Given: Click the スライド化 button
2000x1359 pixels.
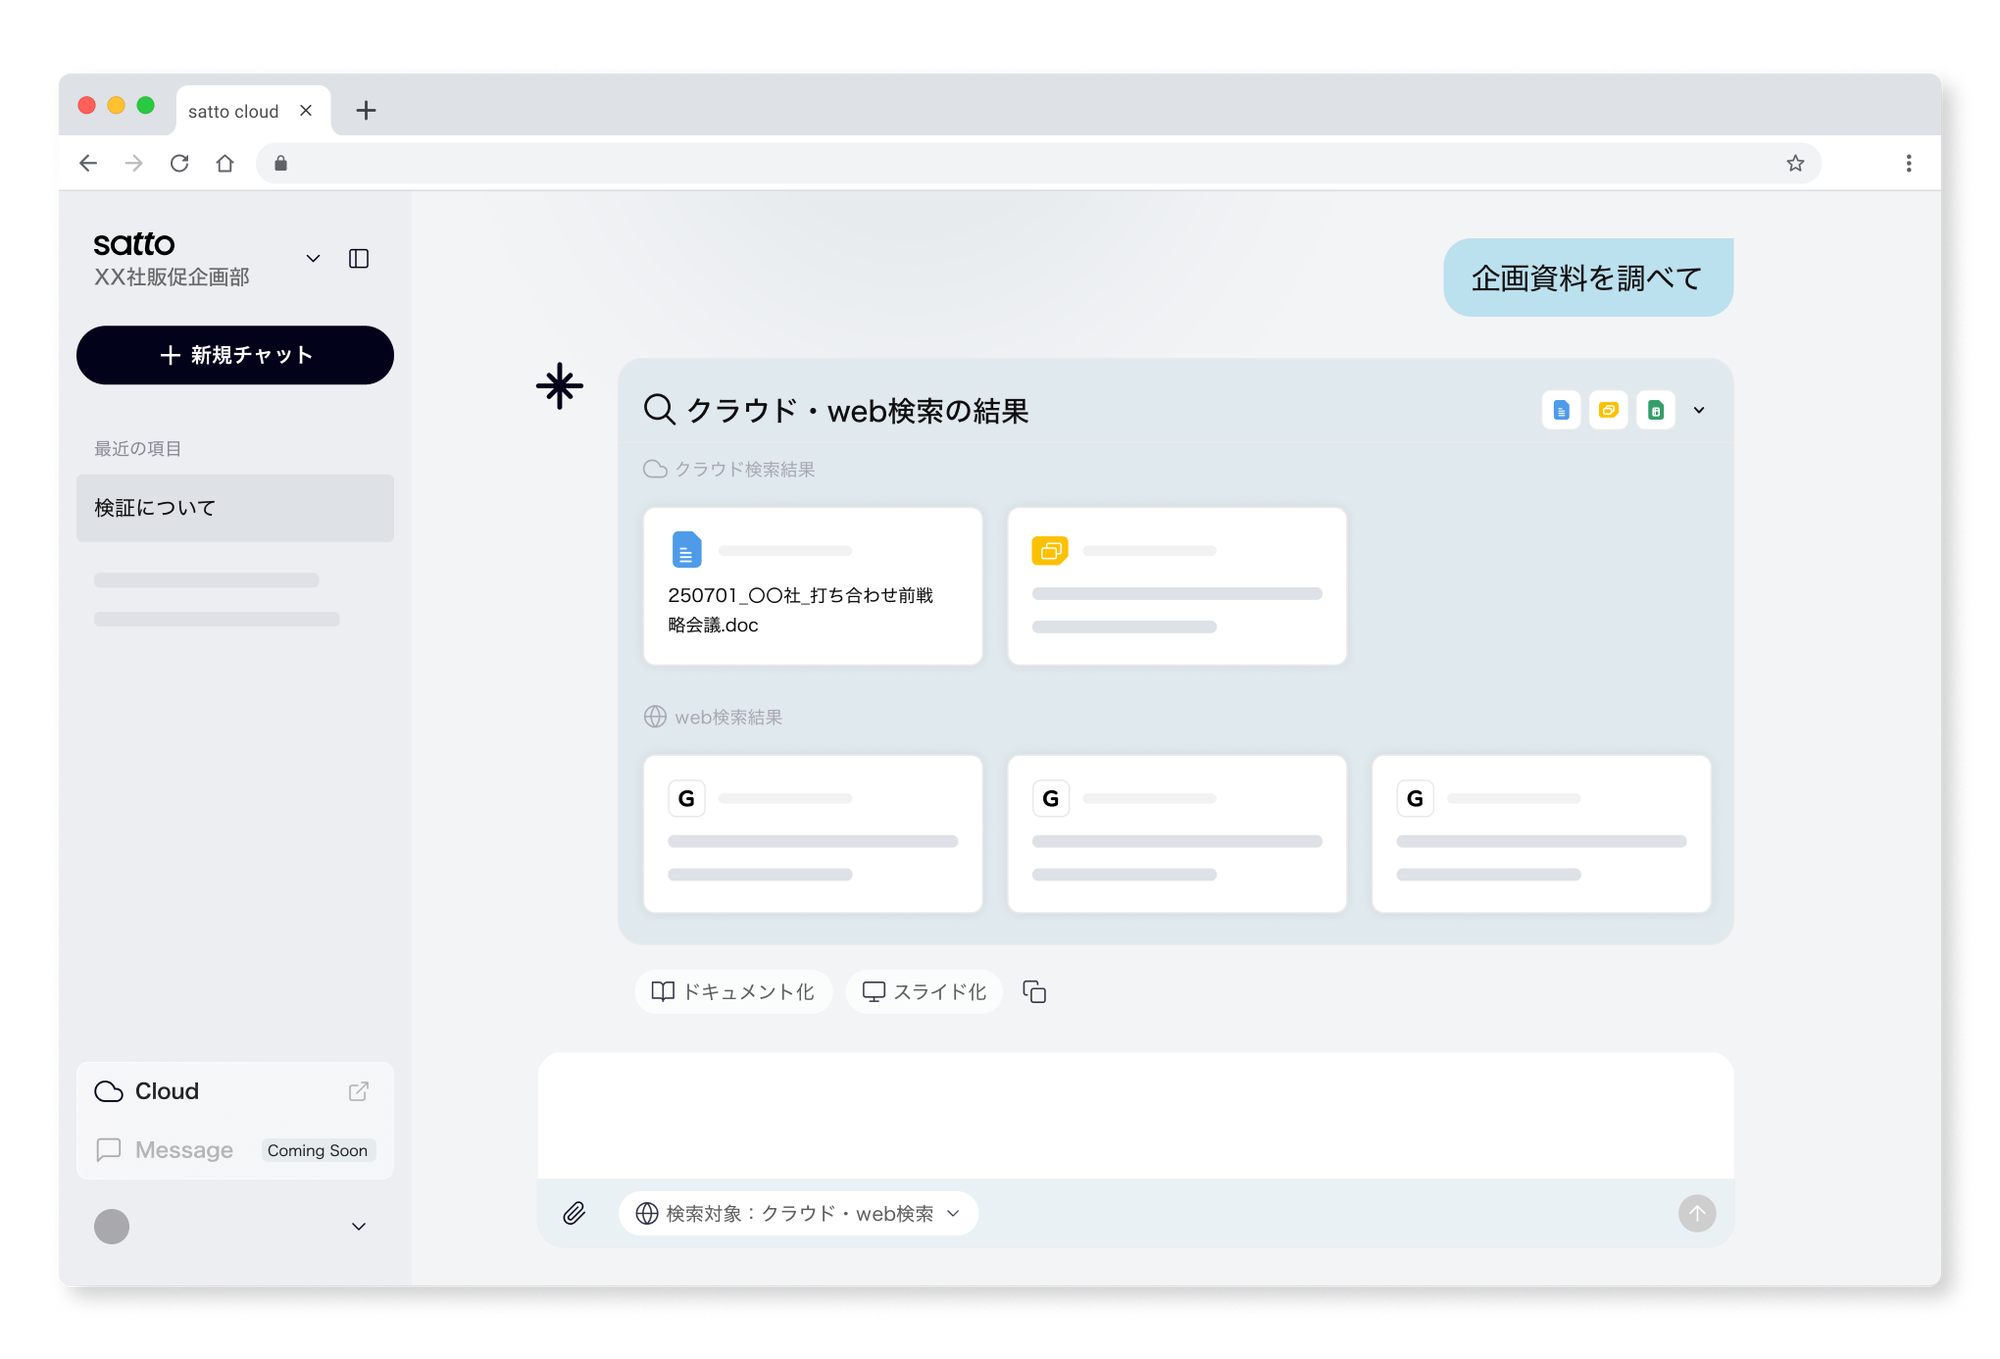Looking at the screenshot, I should (x=924, y=992).
